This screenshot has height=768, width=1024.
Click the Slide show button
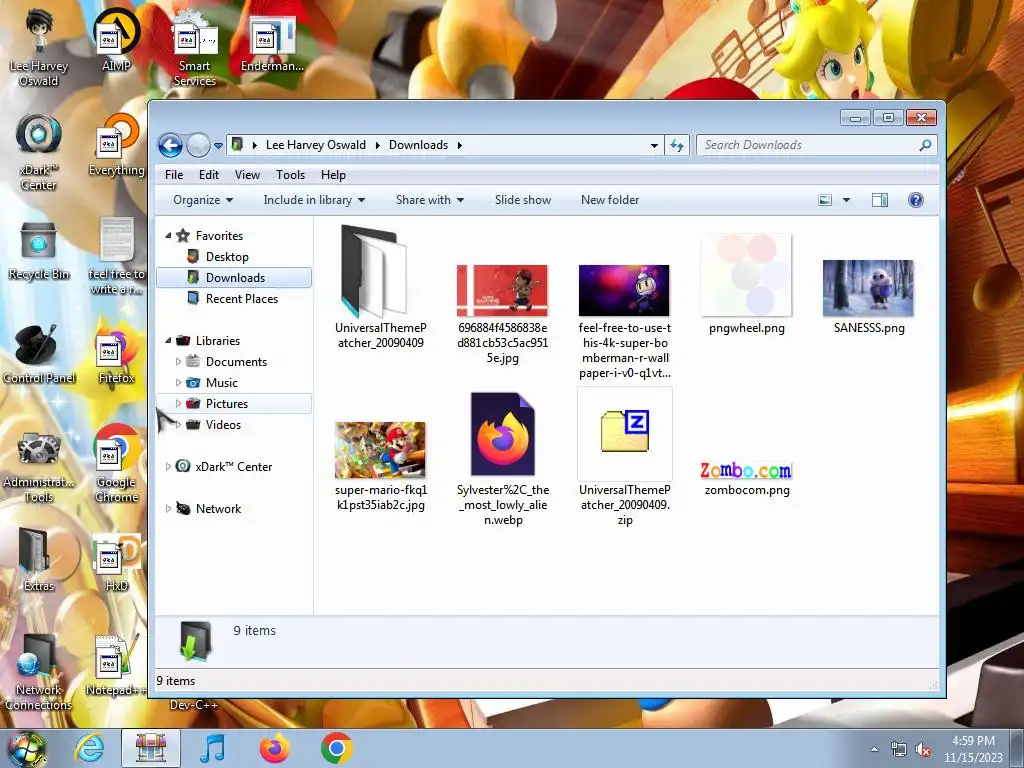(523, 200)
